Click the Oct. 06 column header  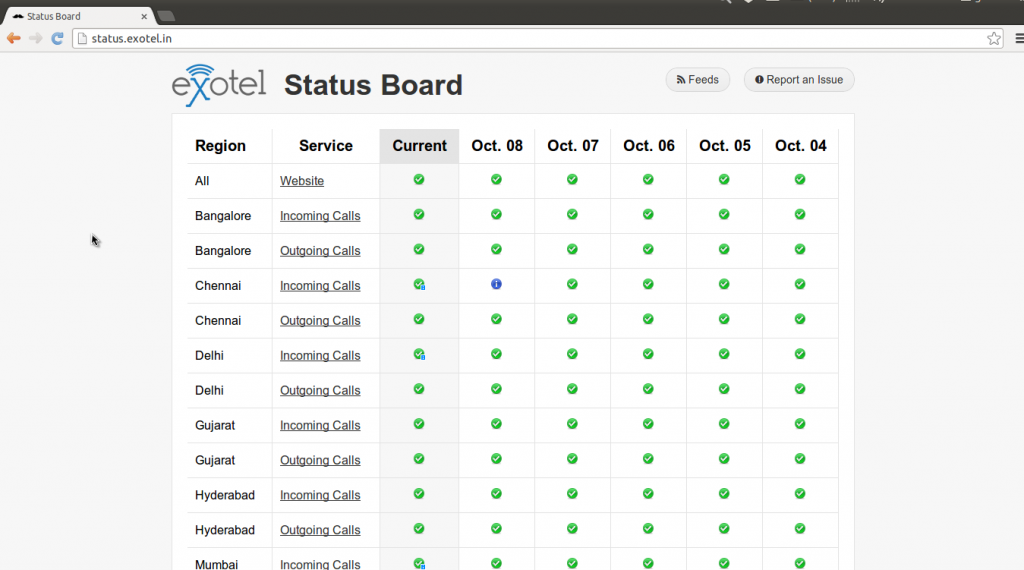pyautogui.click(x=648, y=146)
